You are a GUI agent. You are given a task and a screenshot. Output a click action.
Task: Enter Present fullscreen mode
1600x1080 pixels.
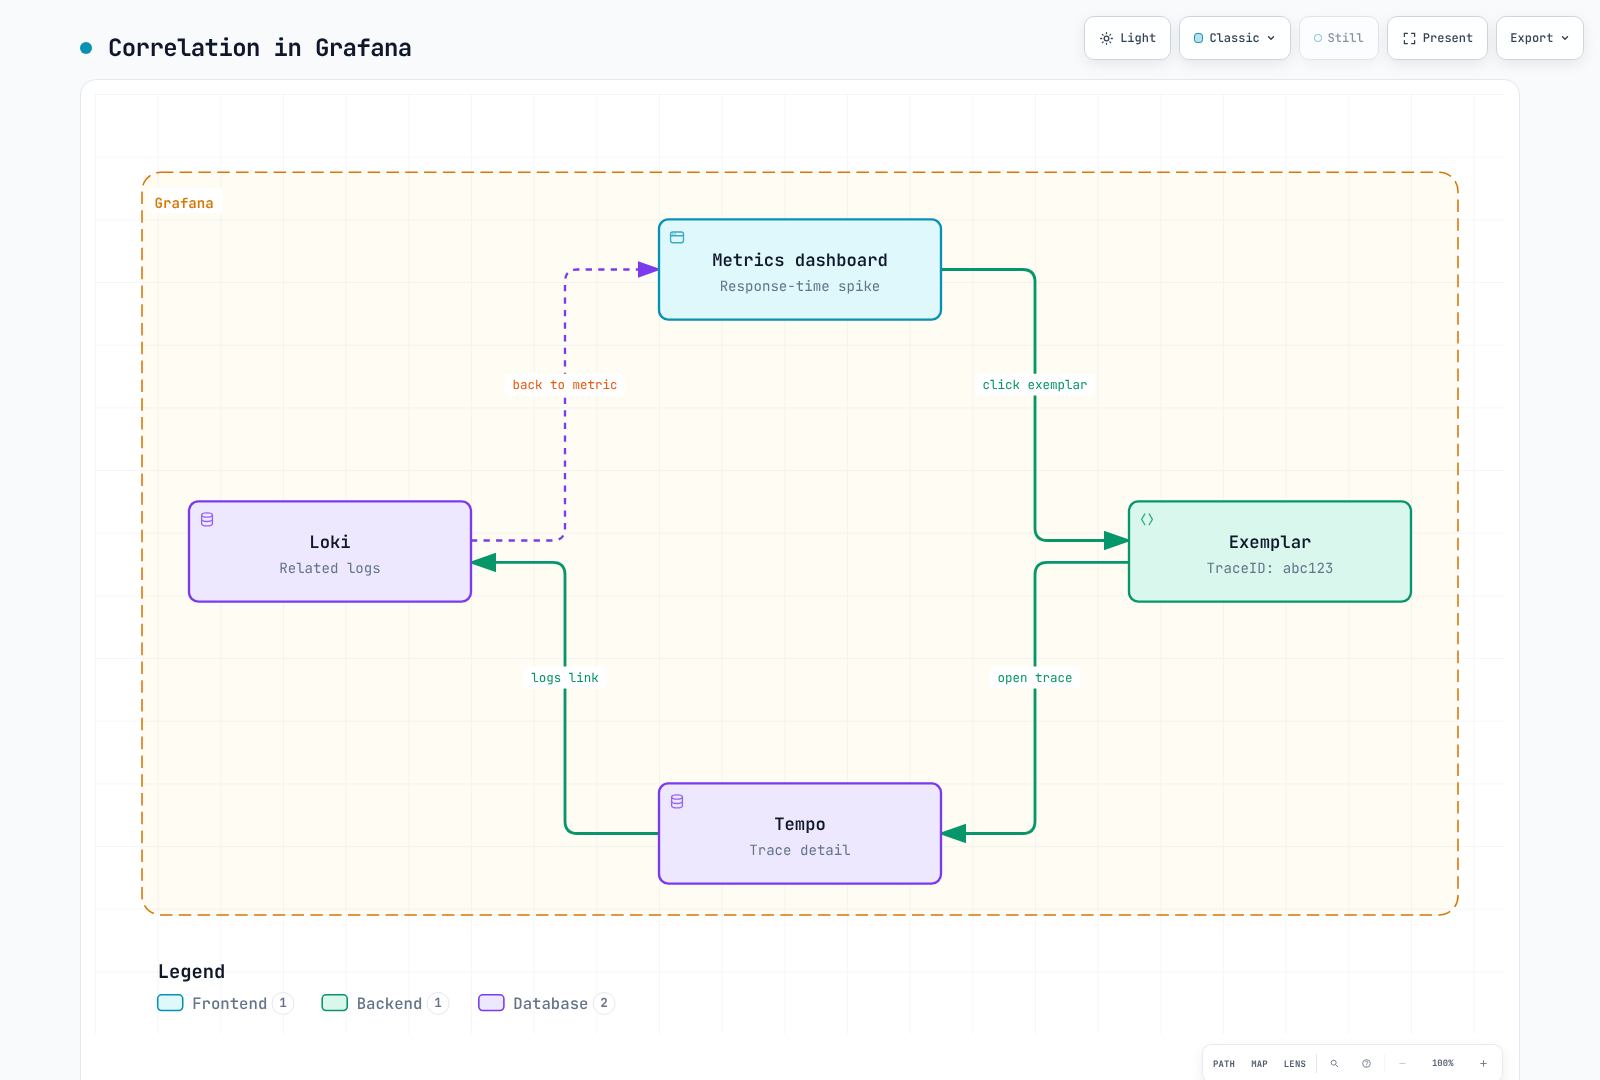click(1437, 38)
